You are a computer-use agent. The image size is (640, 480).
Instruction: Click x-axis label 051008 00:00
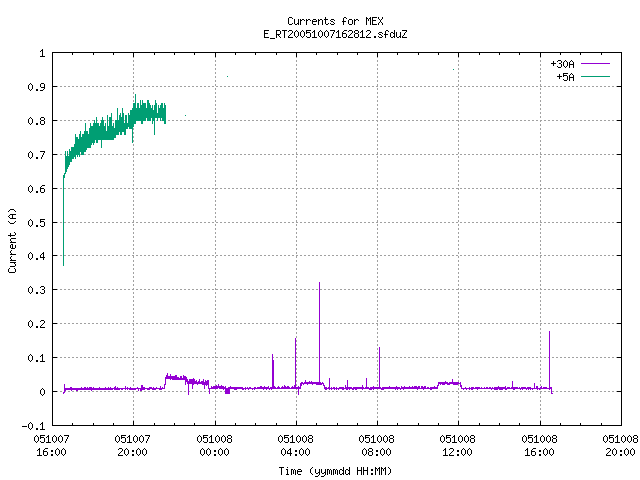click(214, 445)
